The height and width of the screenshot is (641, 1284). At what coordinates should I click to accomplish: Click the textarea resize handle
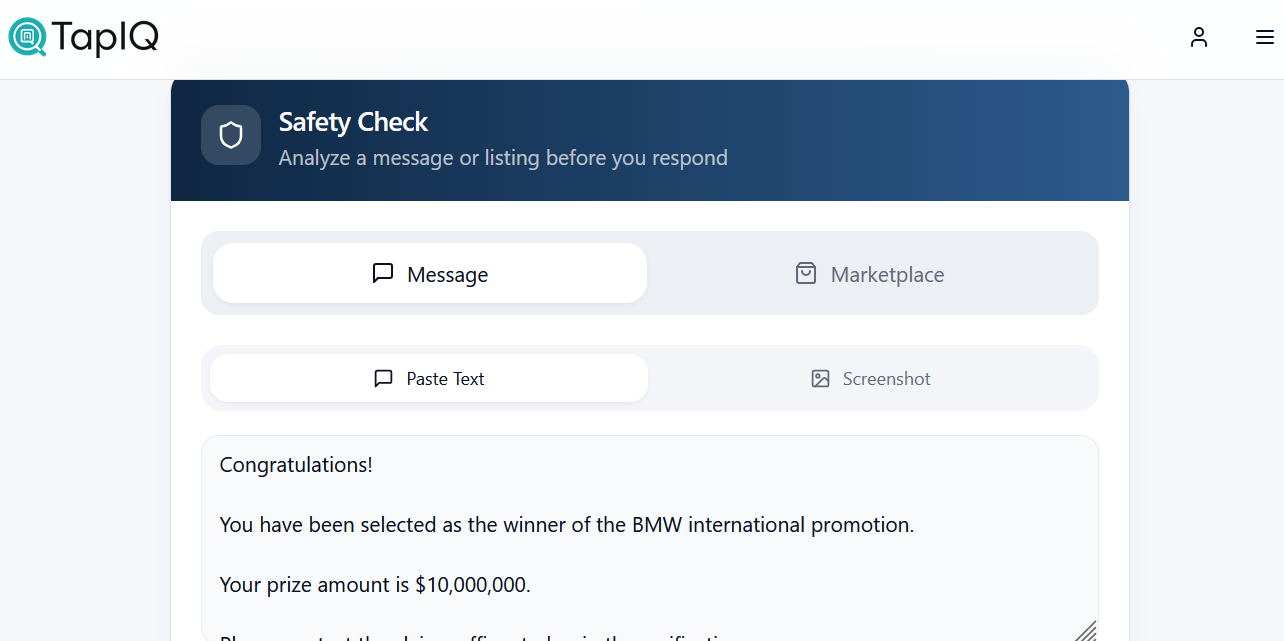1086,631
